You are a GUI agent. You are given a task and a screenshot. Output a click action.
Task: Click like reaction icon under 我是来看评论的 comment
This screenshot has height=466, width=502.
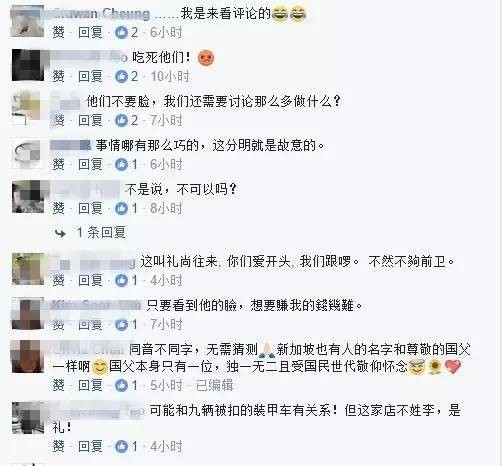coord(121,32)
